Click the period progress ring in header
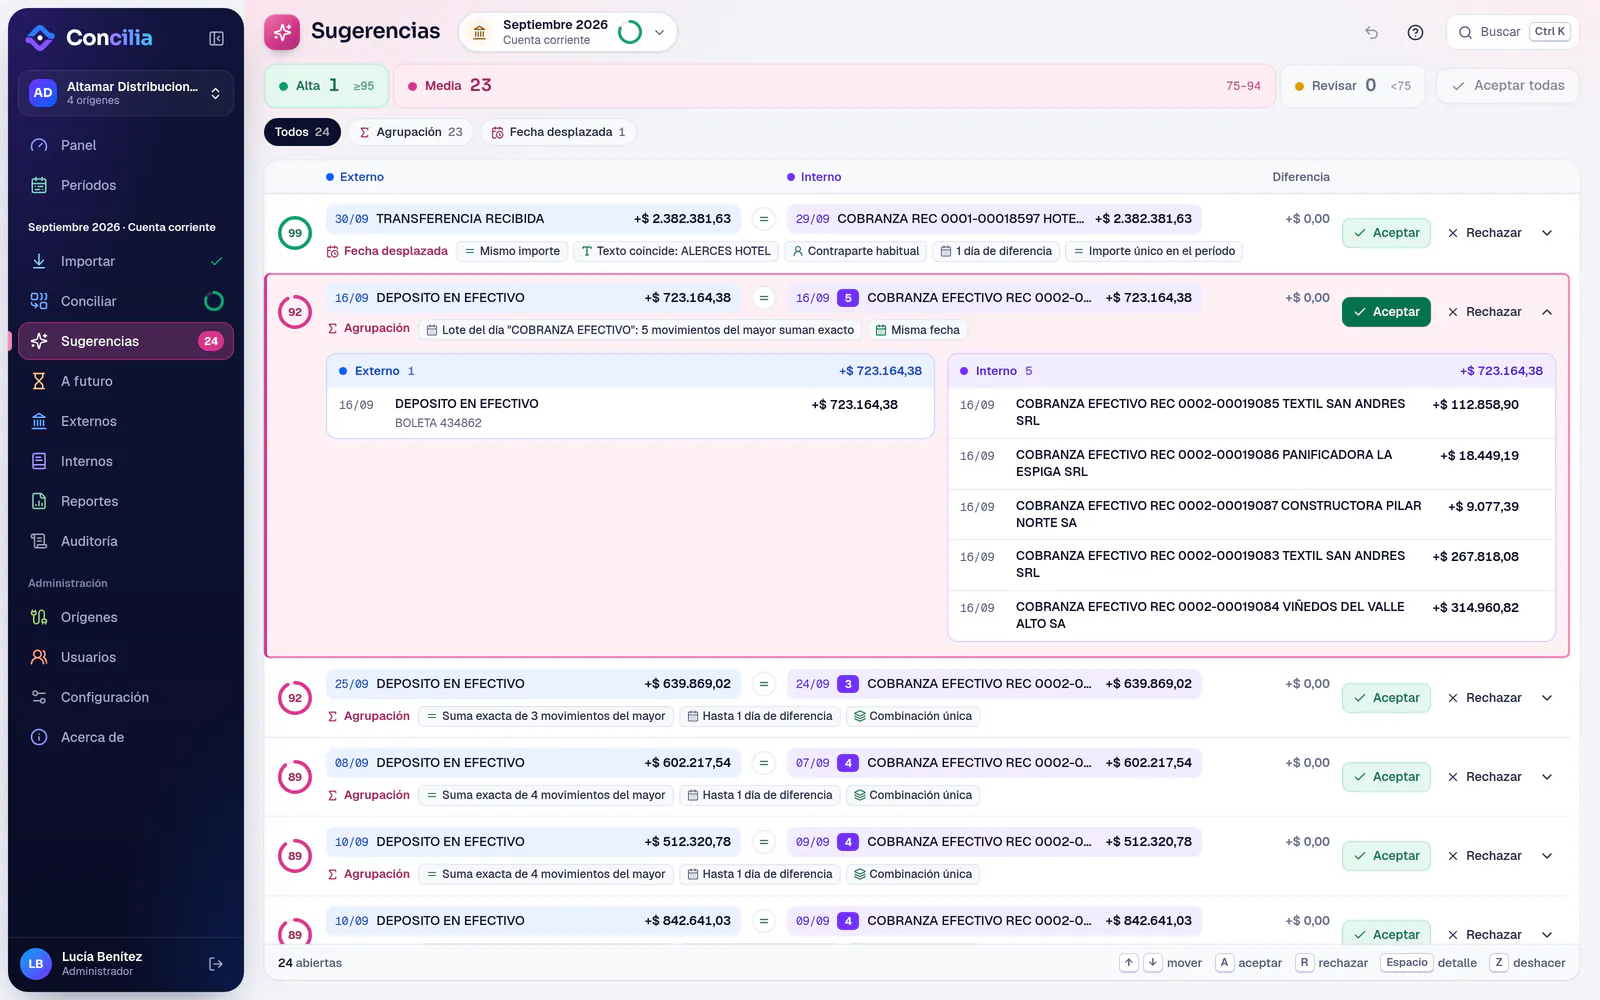The image size is (1600, 1000). click(630, 32)
